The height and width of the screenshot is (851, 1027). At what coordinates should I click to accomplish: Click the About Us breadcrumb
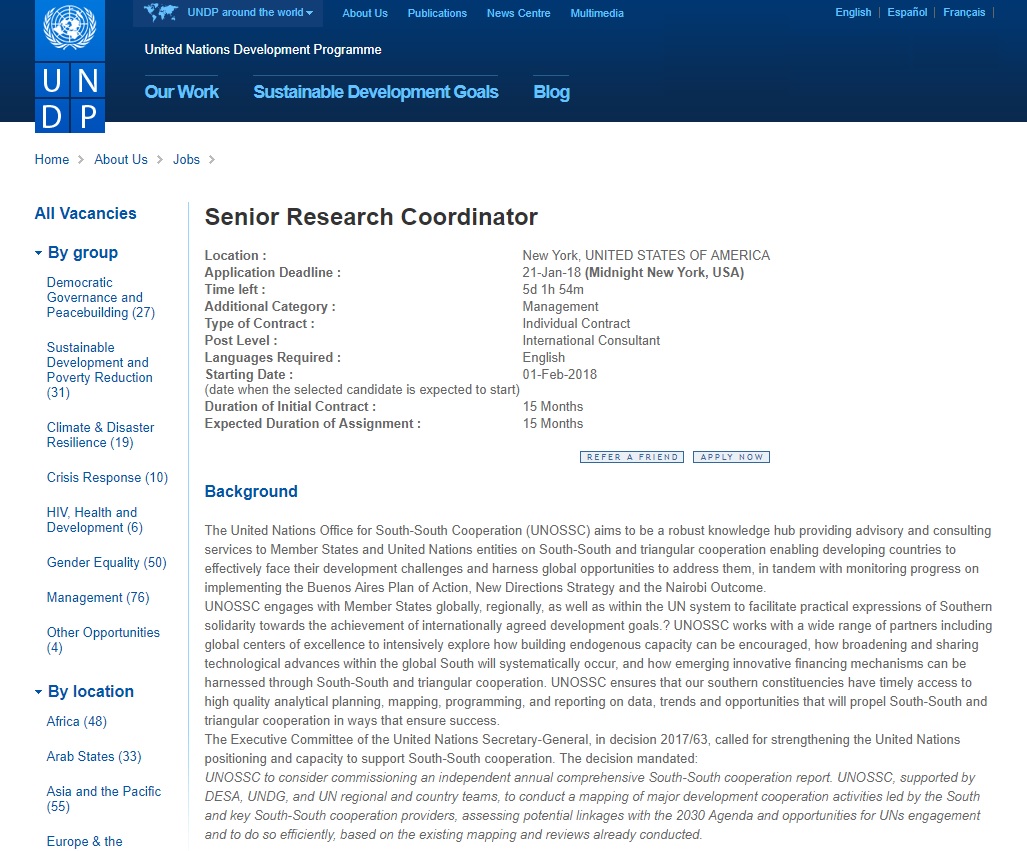click(121, 160)
